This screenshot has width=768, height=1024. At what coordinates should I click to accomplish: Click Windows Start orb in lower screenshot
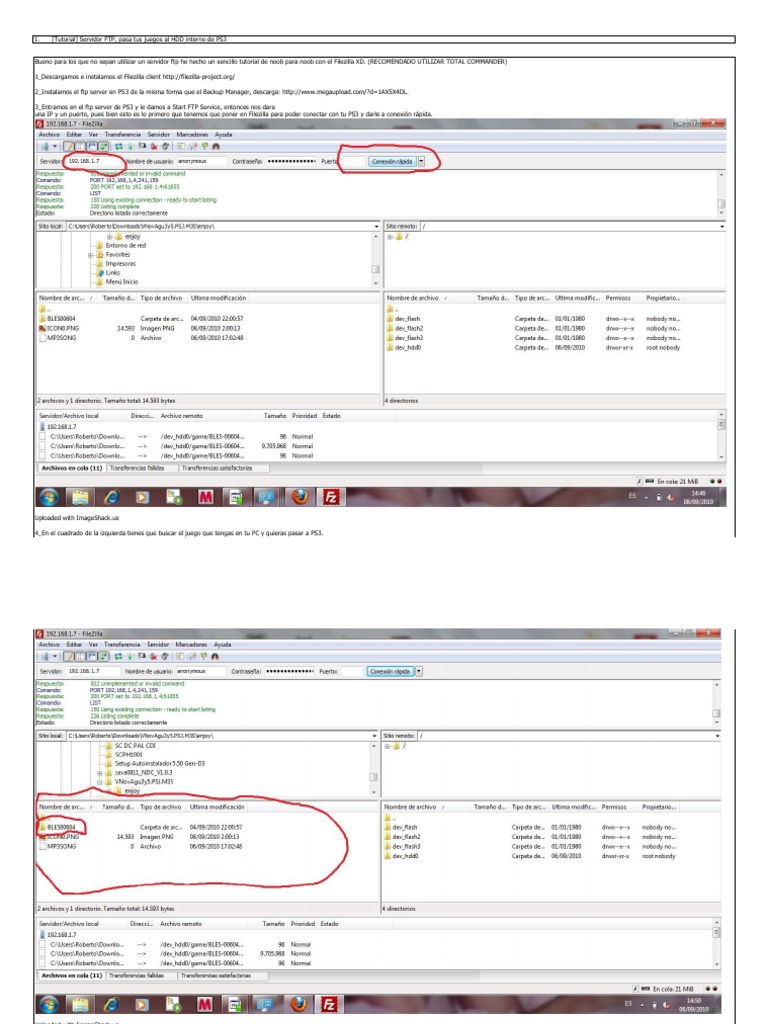[x=47, y=1003]
